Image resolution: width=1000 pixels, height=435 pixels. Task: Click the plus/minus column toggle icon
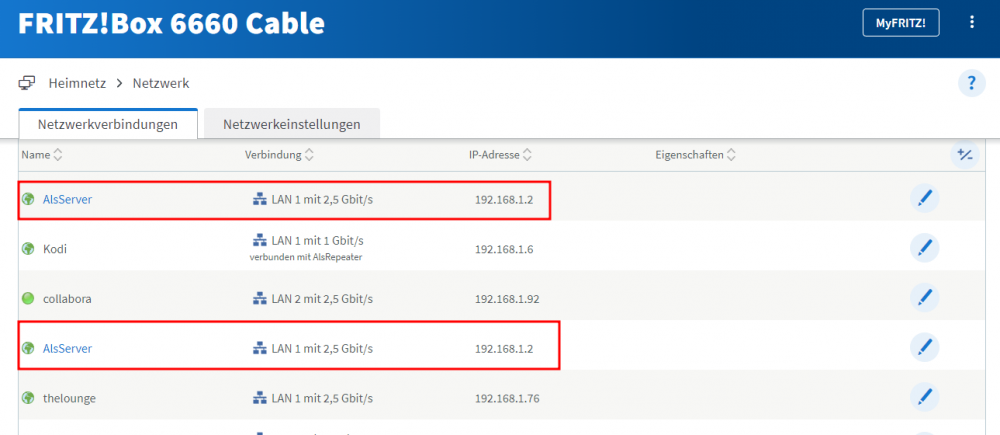pyautogui.click(x=965, y=154)
